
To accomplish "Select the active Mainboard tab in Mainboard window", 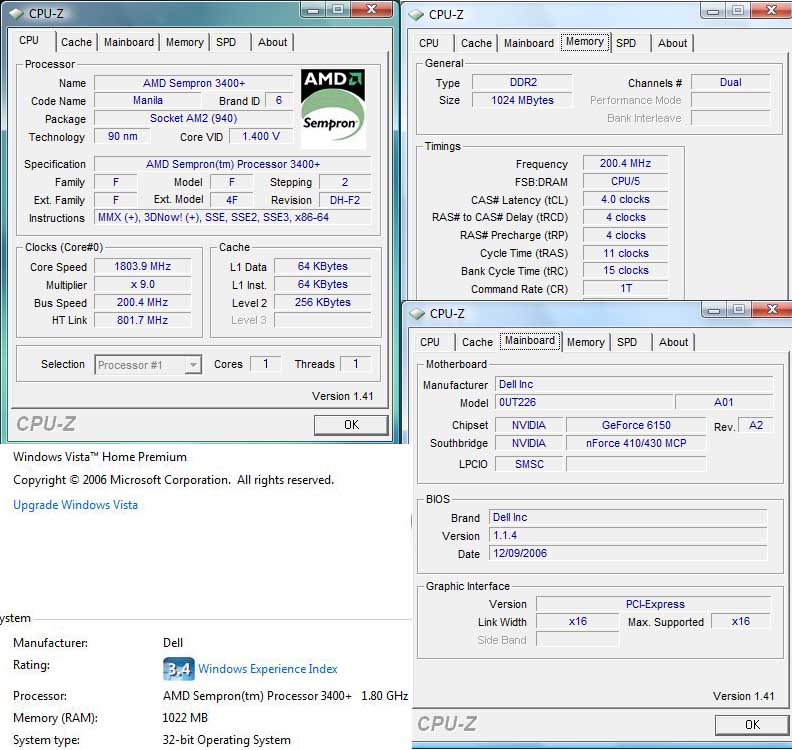I will point(530,341).
